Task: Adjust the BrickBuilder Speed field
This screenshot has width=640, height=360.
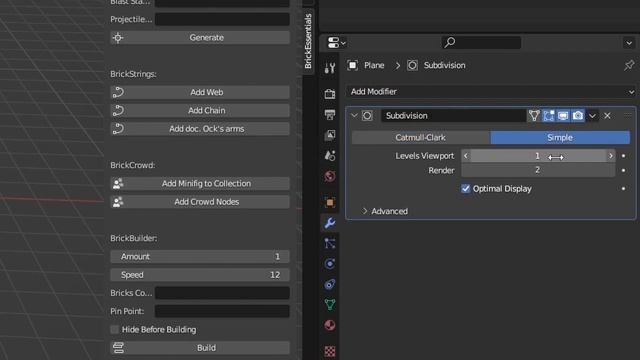Action: click(x=200, y=275)
